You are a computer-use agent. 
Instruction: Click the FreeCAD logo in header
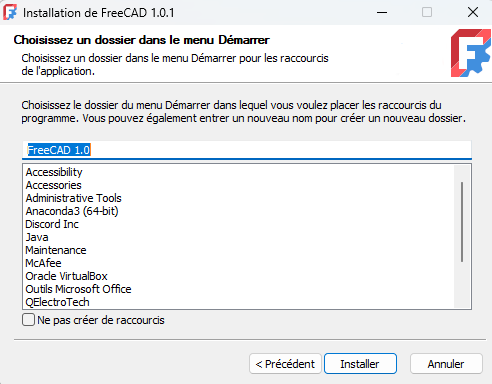470,53
